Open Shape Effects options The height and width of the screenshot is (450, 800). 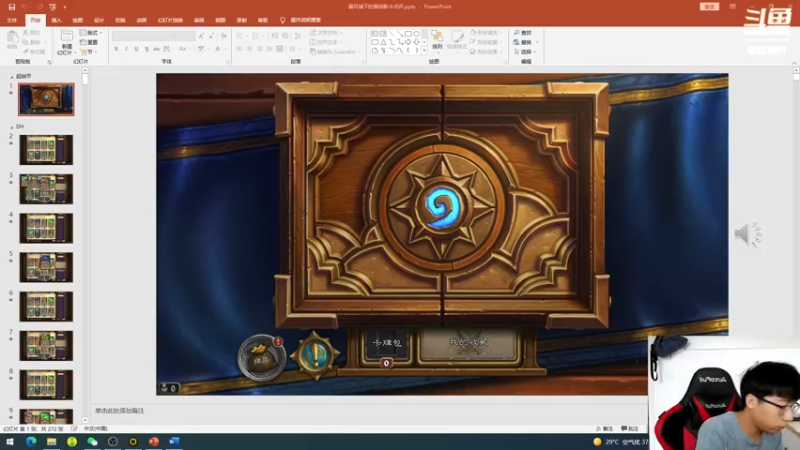pyautogui.click(x=486, y=52)
